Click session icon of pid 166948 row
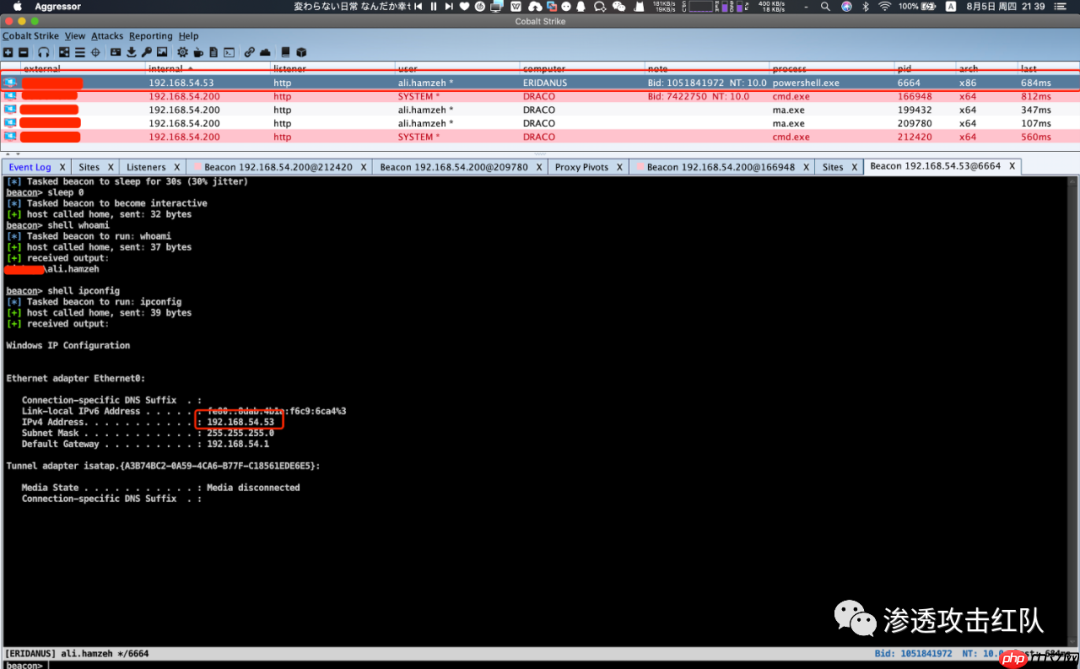 pyautogui.click(x=10, y=96)
